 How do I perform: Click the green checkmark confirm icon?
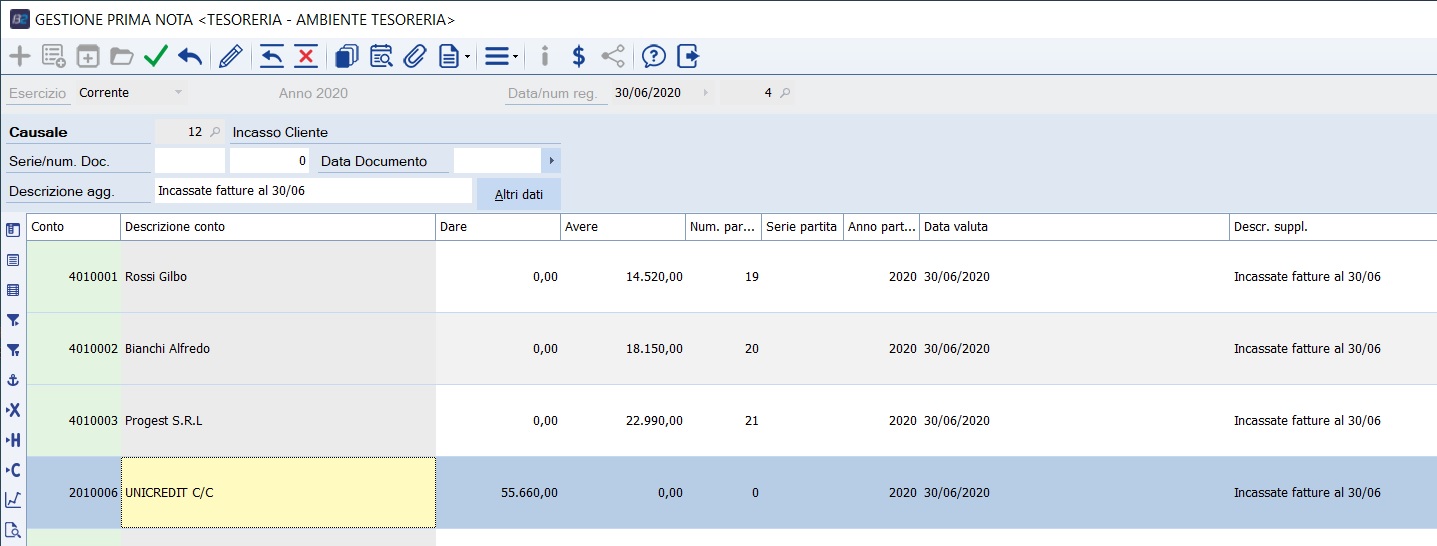(155, 56)
